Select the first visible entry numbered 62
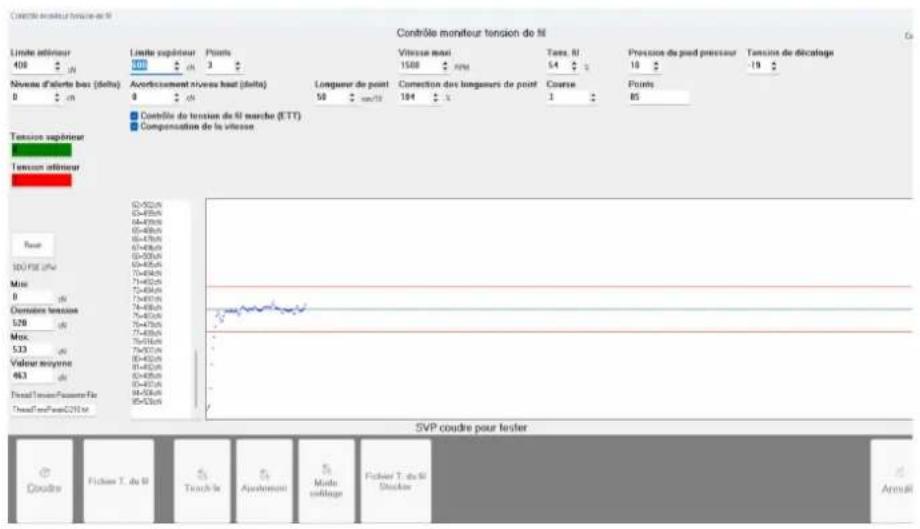920x529 pixels. 147,205
